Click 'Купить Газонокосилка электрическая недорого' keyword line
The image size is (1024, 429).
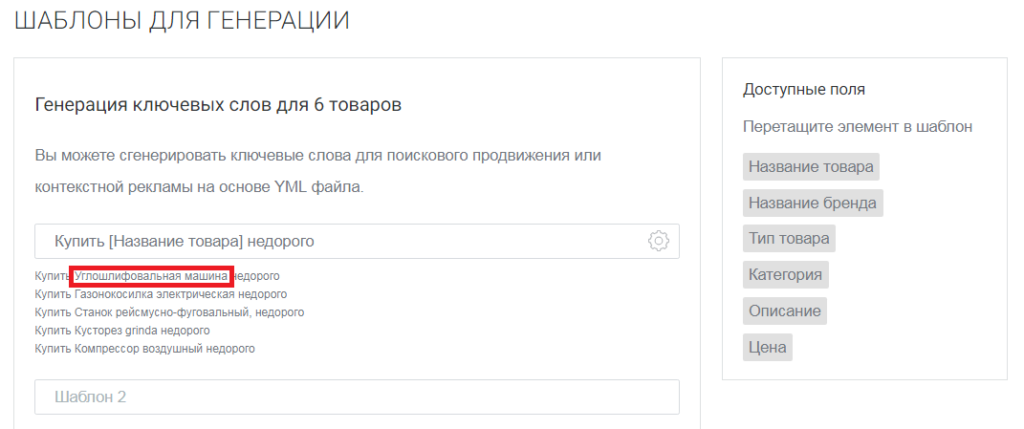coord(160,294)
